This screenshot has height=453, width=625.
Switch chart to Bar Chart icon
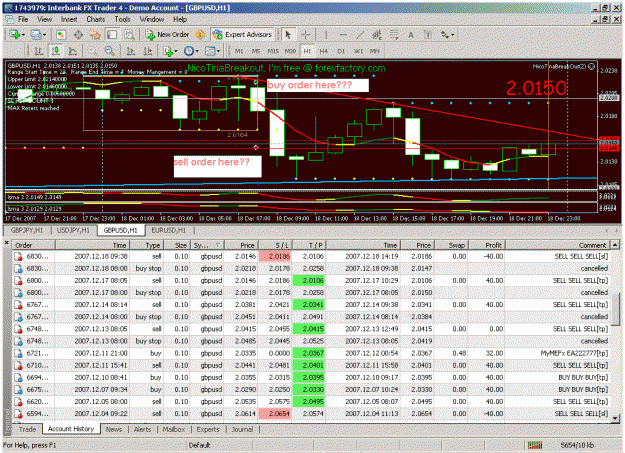pyautogui.click(x=39, y=51)
